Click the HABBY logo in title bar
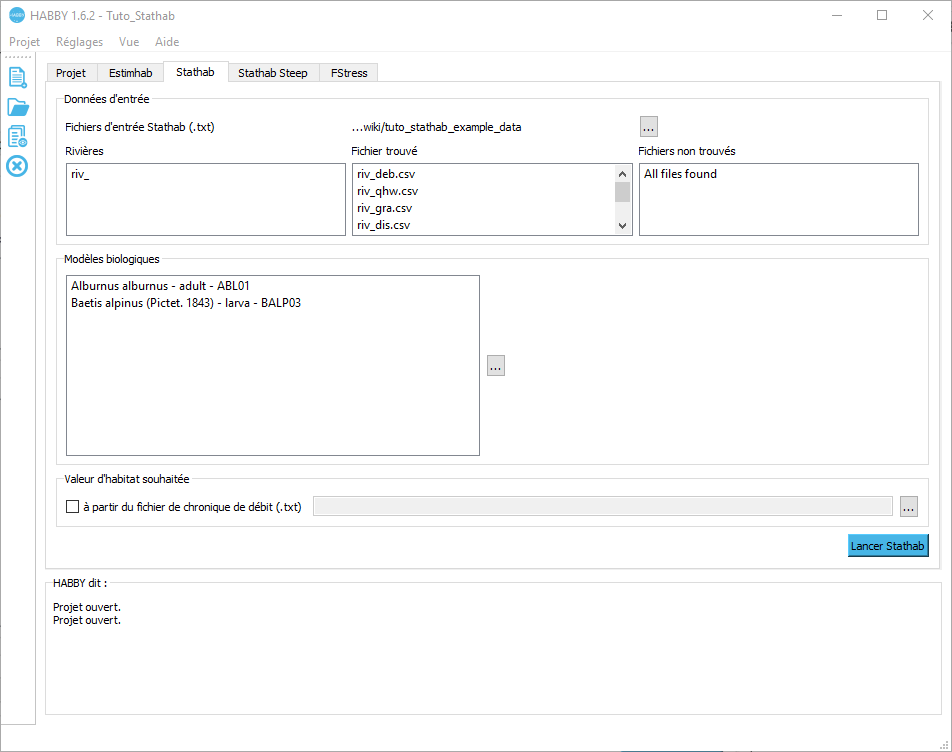 [16, 16]
